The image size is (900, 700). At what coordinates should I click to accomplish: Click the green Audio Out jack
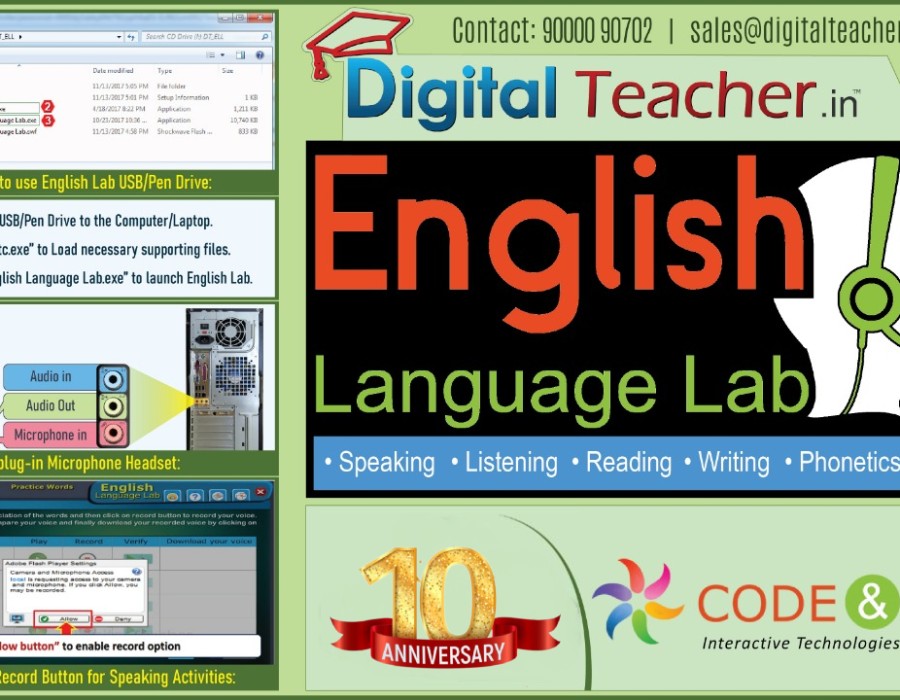(114, 406)
